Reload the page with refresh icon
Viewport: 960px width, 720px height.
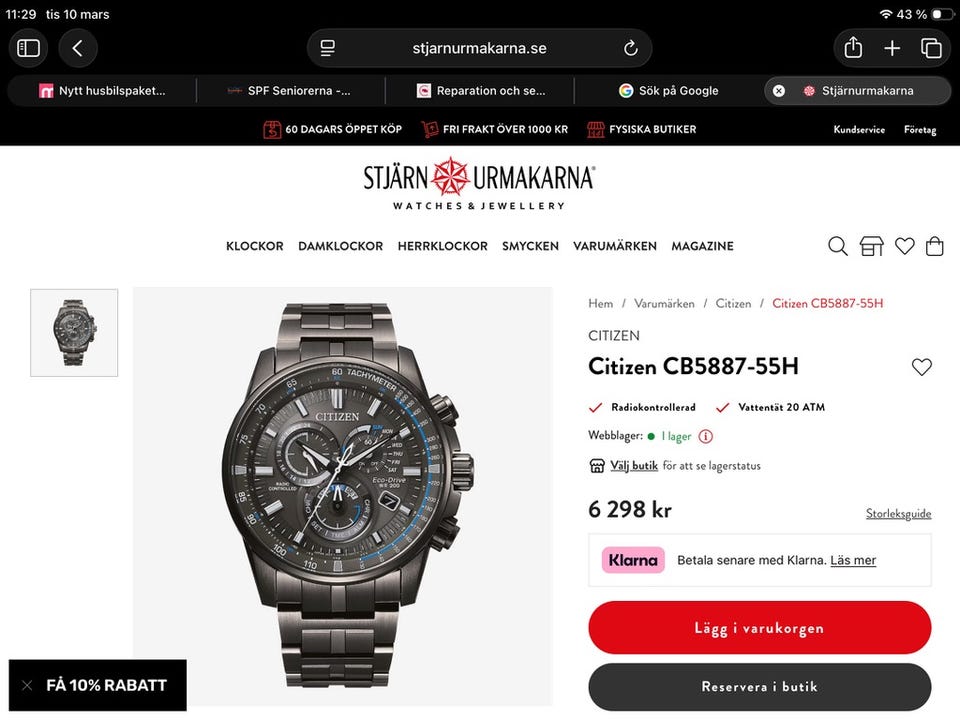click(631, 48)
